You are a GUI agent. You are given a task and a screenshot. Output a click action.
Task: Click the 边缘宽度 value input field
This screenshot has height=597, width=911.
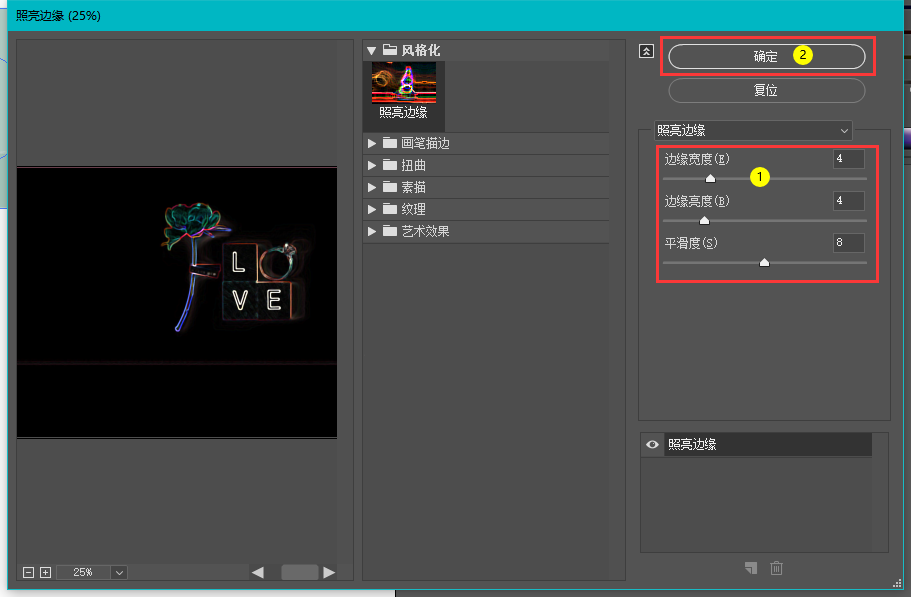849,159
